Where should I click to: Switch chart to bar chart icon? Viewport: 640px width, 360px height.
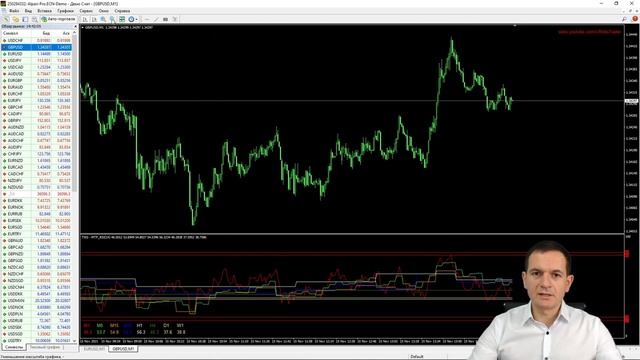[85, 19]
